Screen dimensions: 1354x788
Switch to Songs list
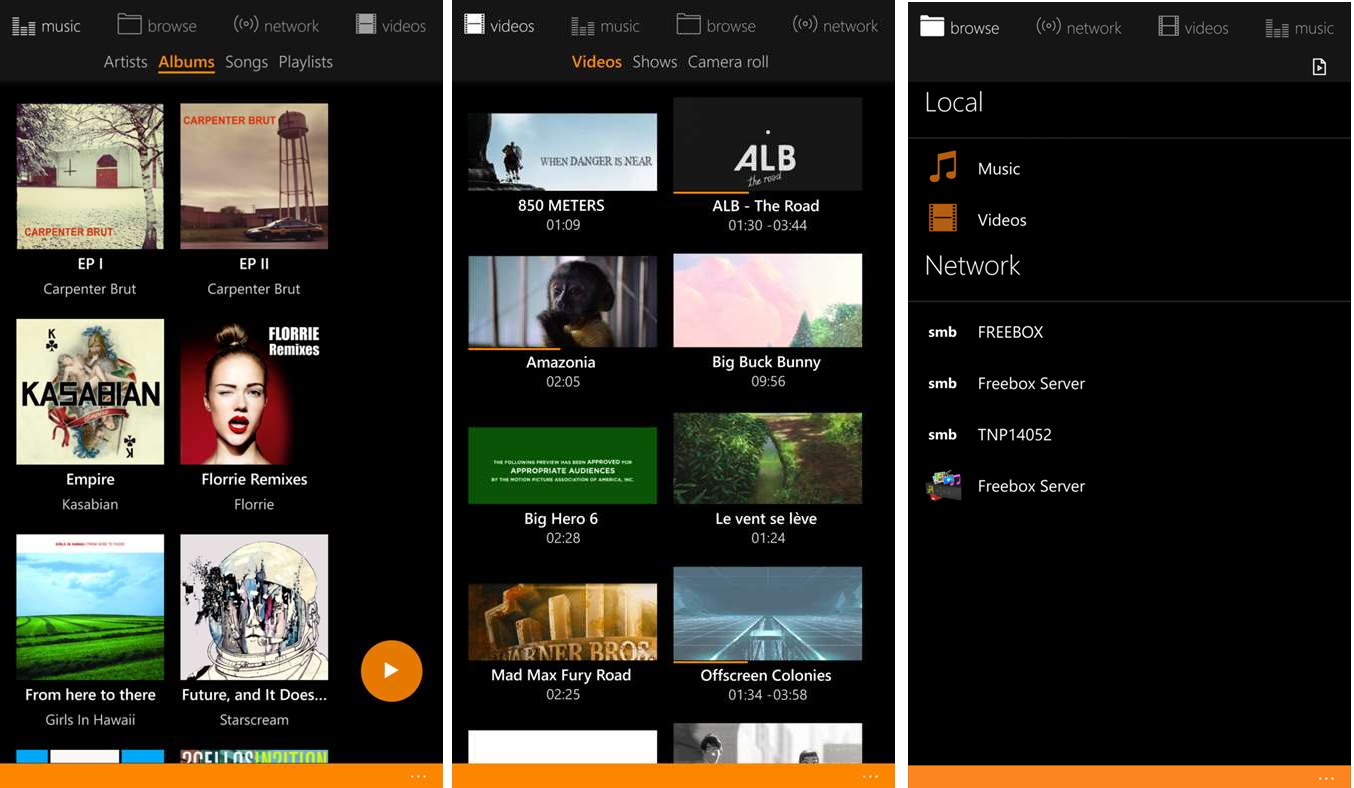[246, 62]
